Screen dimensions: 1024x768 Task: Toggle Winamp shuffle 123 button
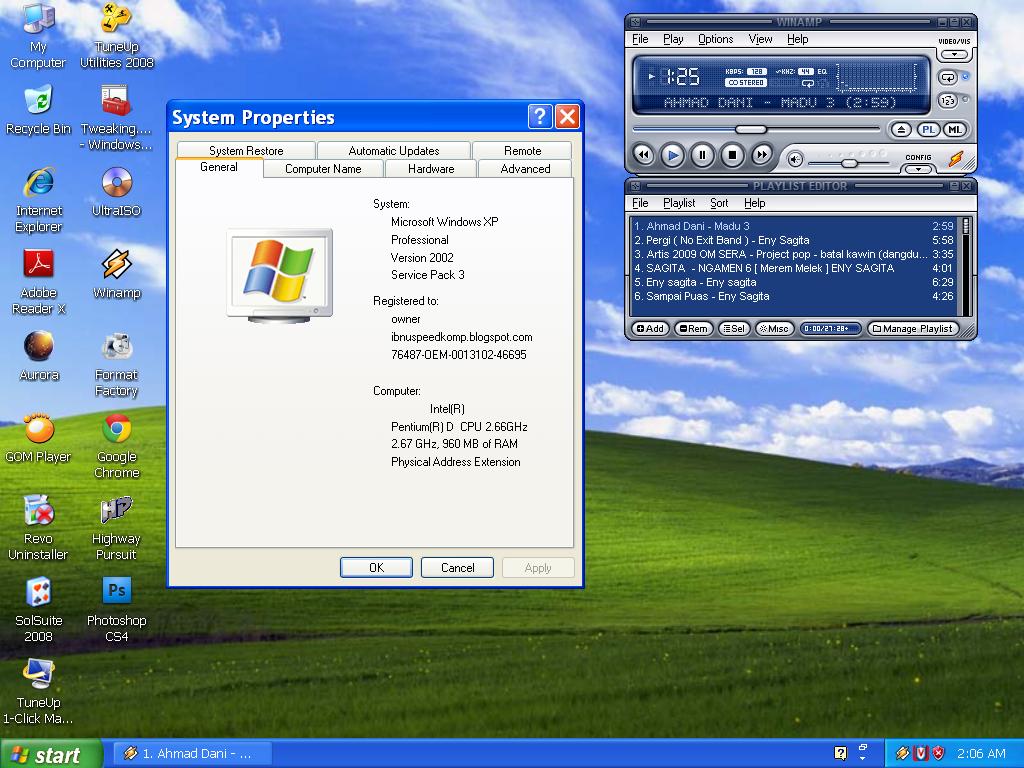pyautogui.click(x=948, y=101)
